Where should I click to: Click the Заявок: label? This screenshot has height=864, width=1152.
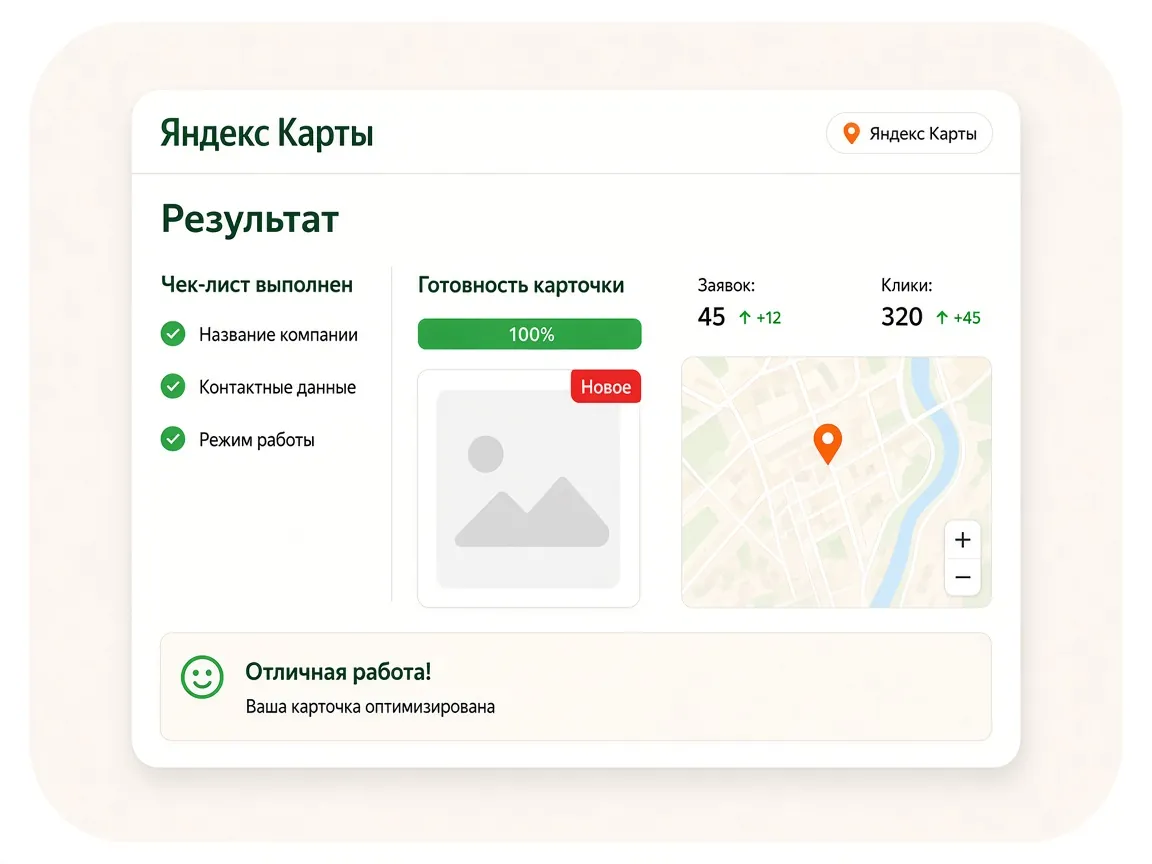[726, 285]
